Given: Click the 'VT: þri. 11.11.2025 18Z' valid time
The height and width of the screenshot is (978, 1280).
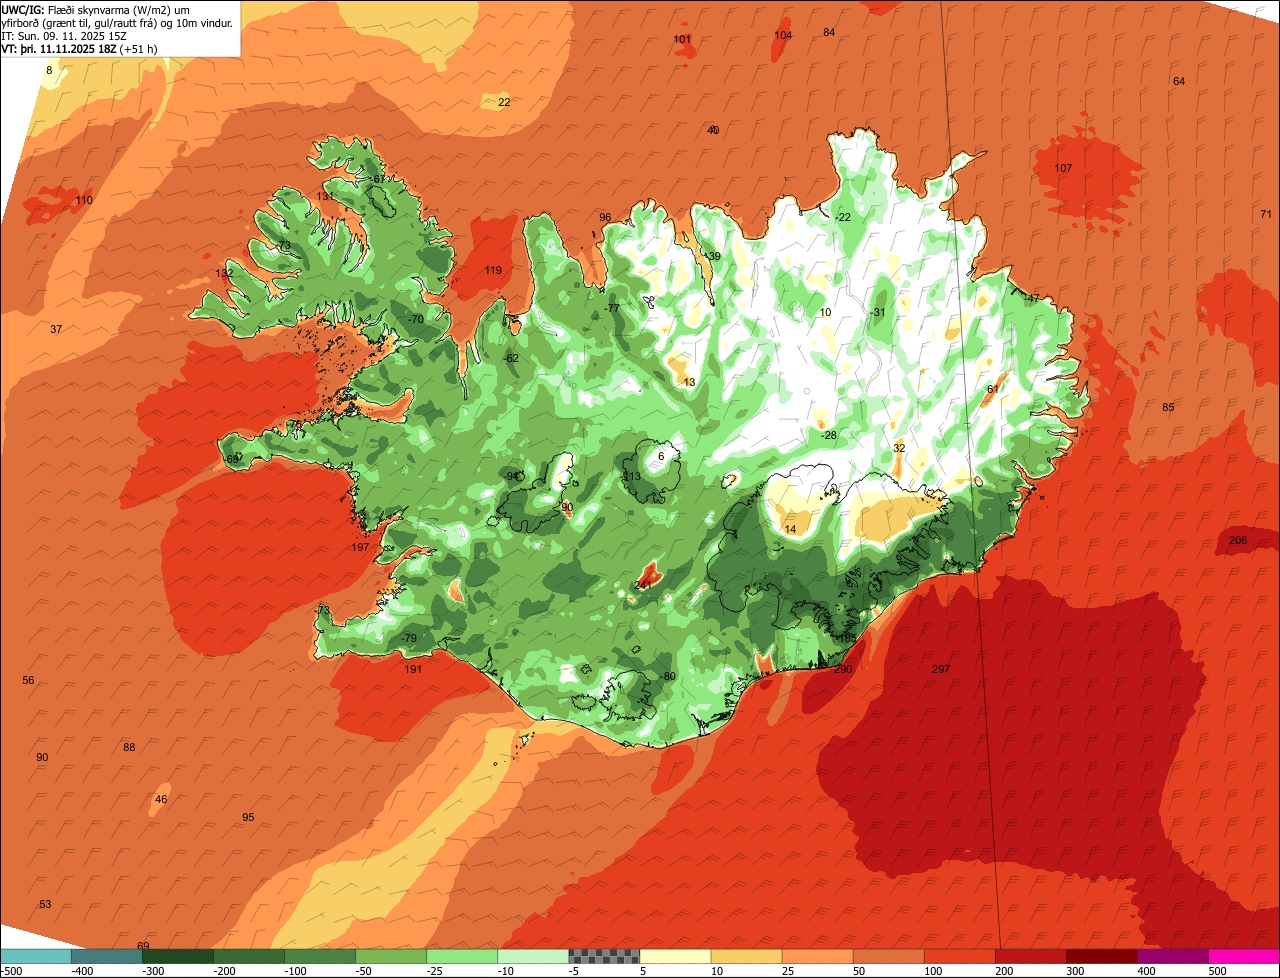Looking at the screenshot, I should pyautogui.click(x=59, y=48).
